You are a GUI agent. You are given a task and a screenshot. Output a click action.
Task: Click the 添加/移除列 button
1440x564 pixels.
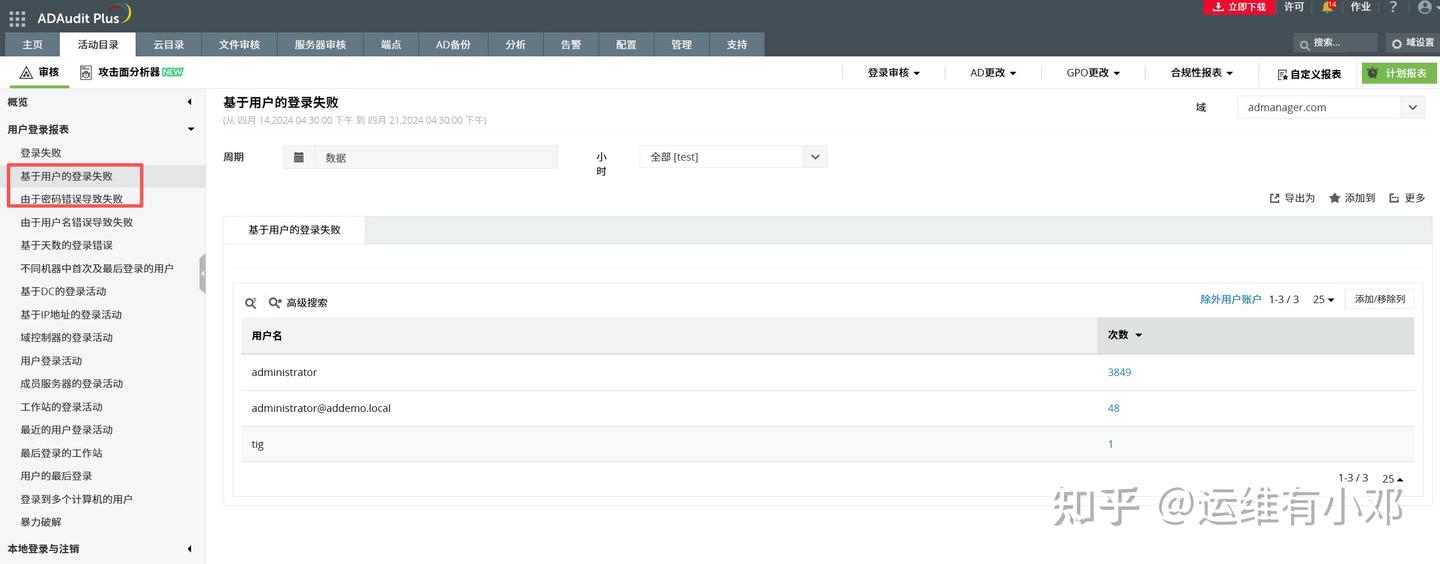1379,299
